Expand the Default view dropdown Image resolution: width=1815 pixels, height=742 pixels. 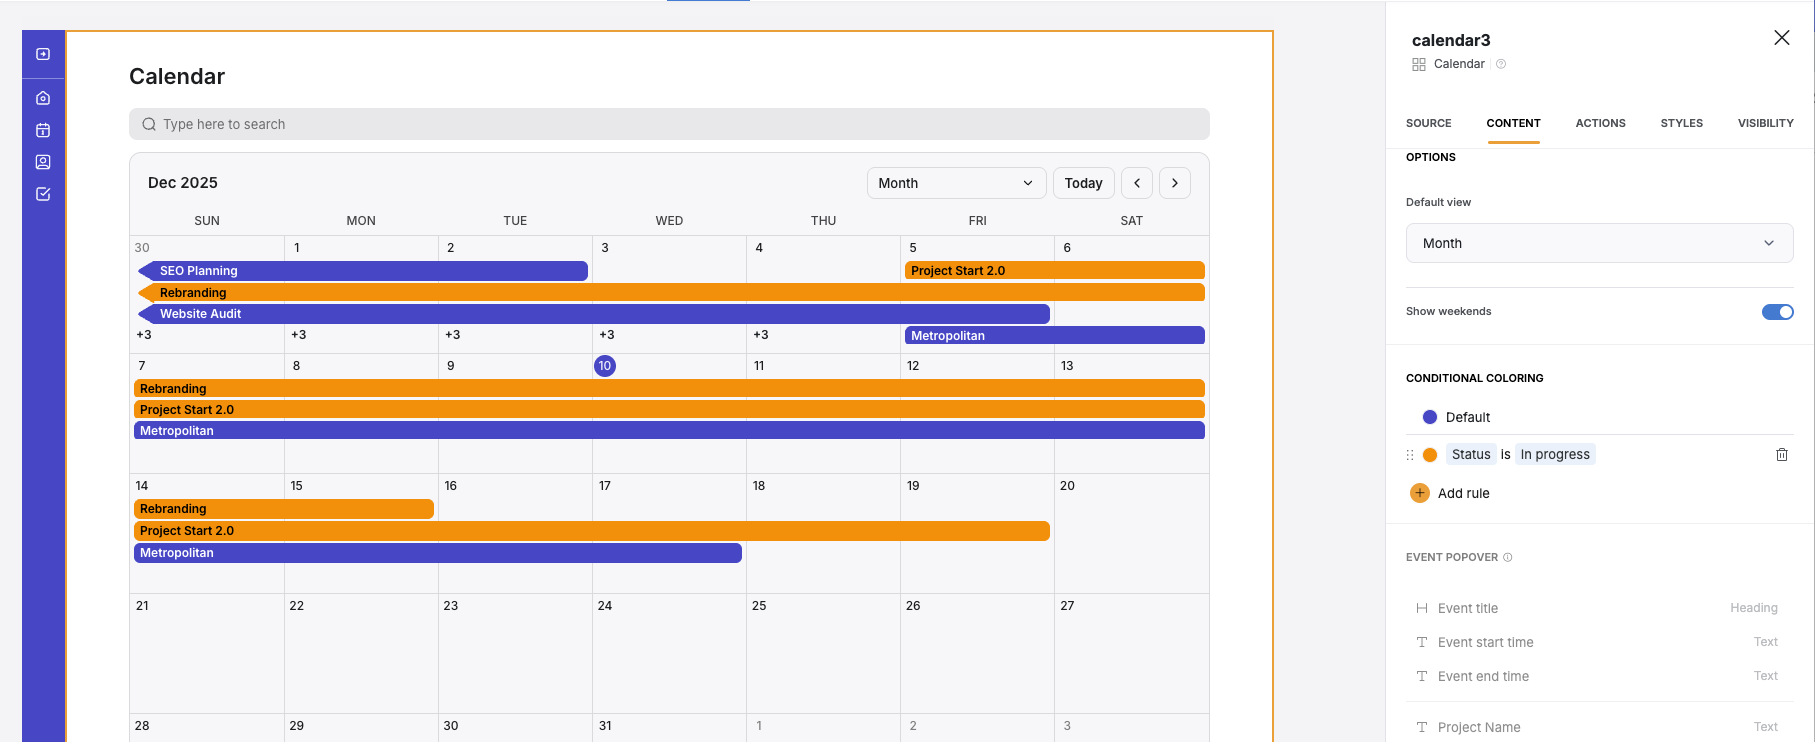click(1598, 243)
